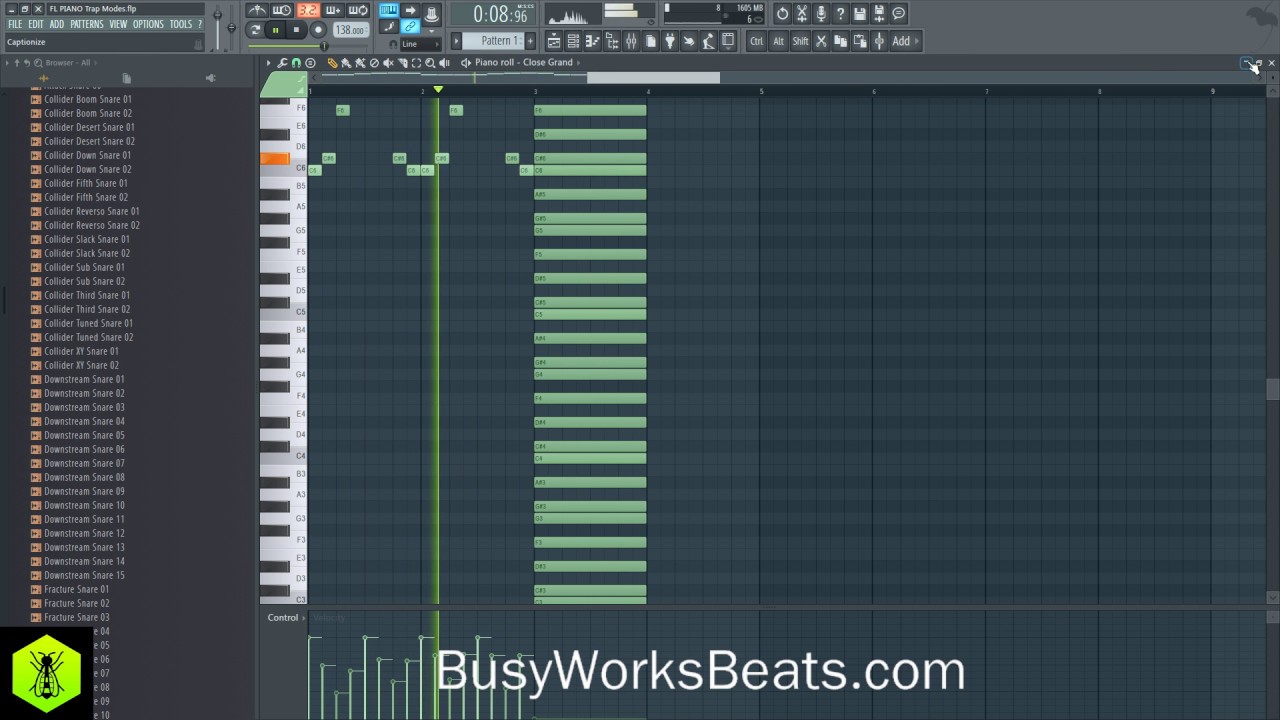The height and width of the screenshot is (720, 1280).
Task: Select Downstream Snare 04 sample
Action: [84, 421]
